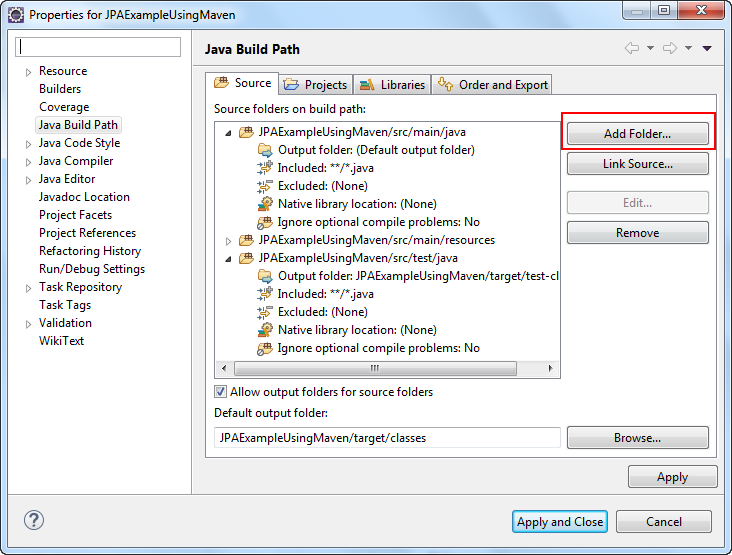
Task: Click the Remove button
Action: 638,232
